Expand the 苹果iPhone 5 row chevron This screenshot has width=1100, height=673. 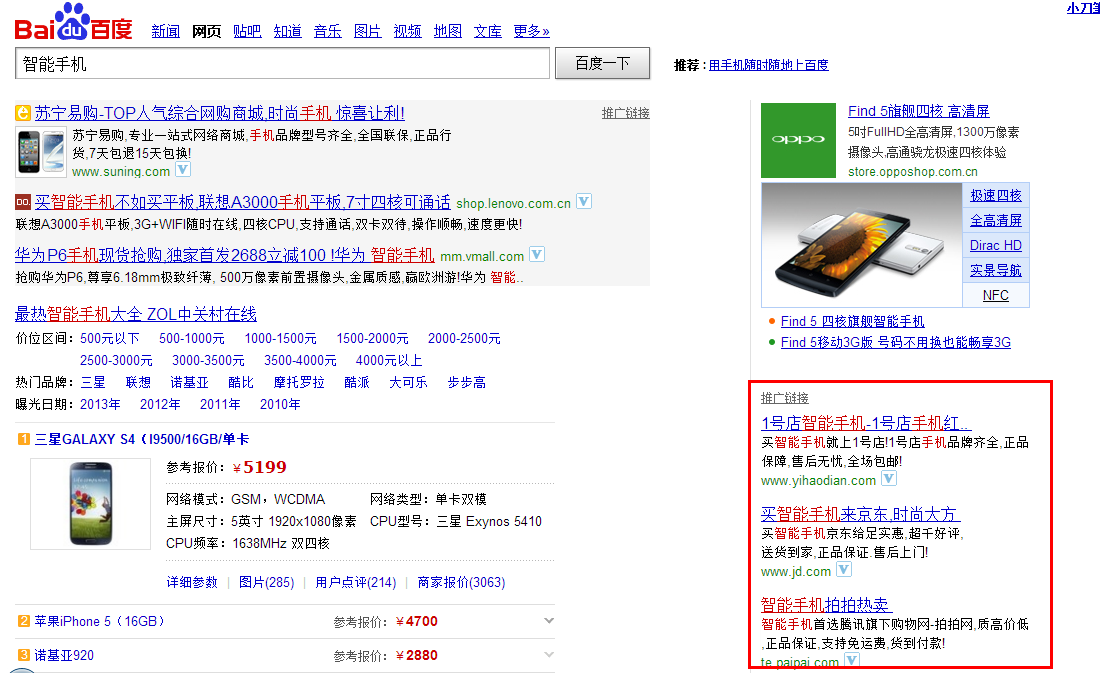click(x=549, y=620)
